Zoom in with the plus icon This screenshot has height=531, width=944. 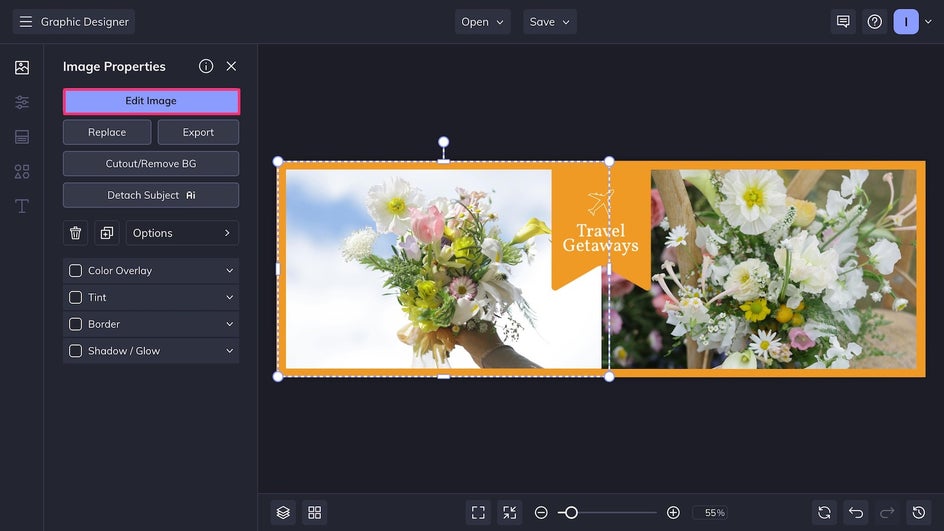pyautogui.click(x=673, y=512)
